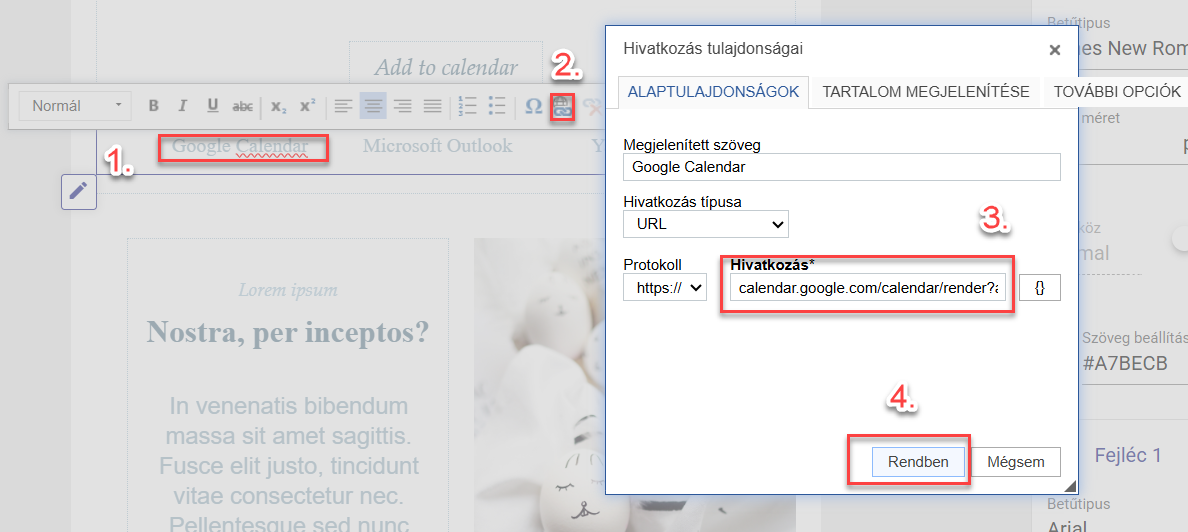Viewport: 1188px width, 532px height.
Task: Click the pencil edit icon
Action: 79,192
